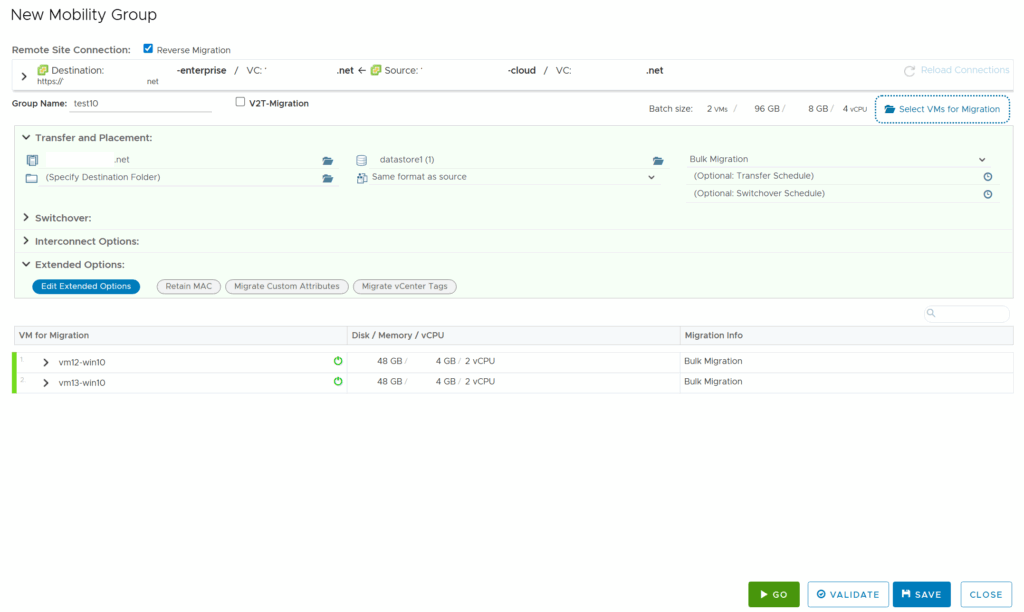The height and width of the screenshot is (612, 1024).
Task: Enable the V2T-Migration checkbox
Action: click(240, 102)
